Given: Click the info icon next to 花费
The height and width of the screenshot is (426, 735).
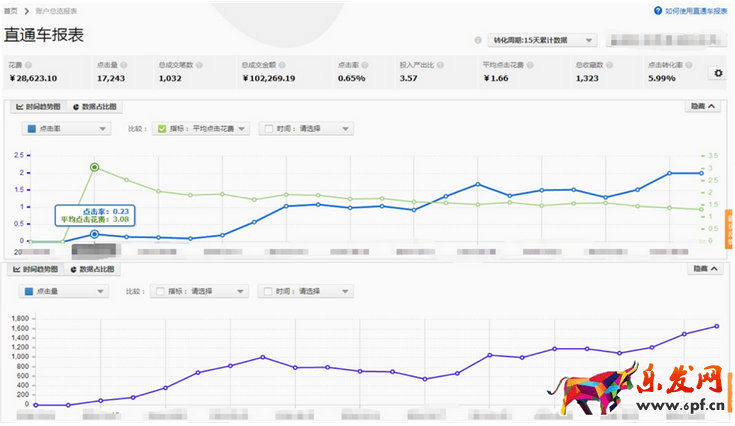Looking at the screenshot, I should point(29,64).
